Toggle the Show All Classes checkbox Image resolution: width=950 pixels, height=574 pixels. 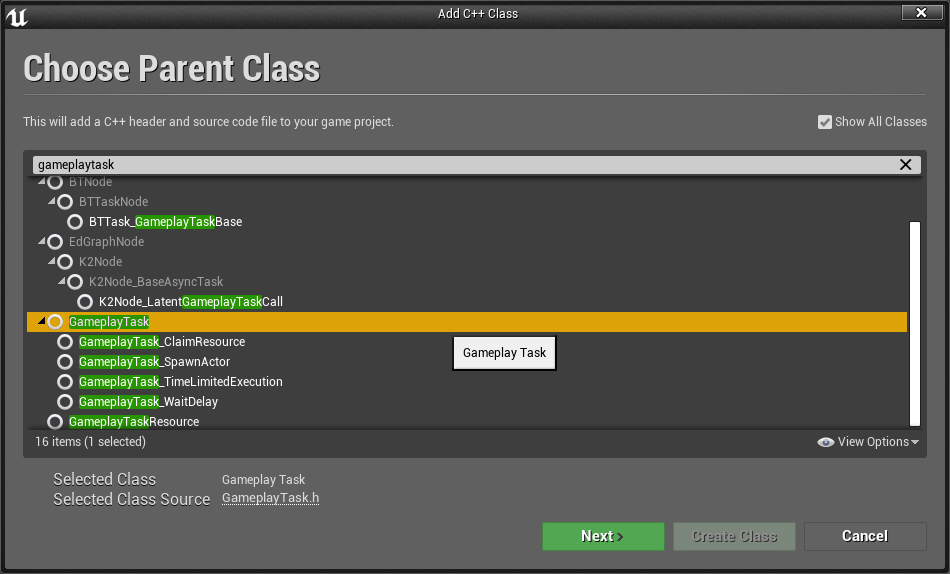coord(824,122)
